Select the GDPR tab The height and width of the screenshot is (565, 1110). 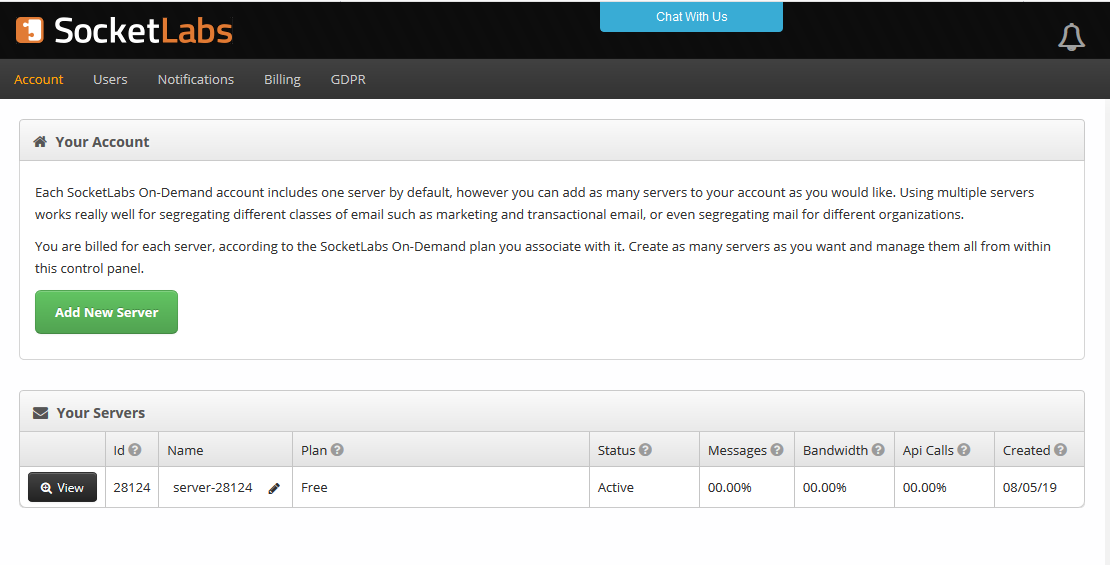(348, 79)
